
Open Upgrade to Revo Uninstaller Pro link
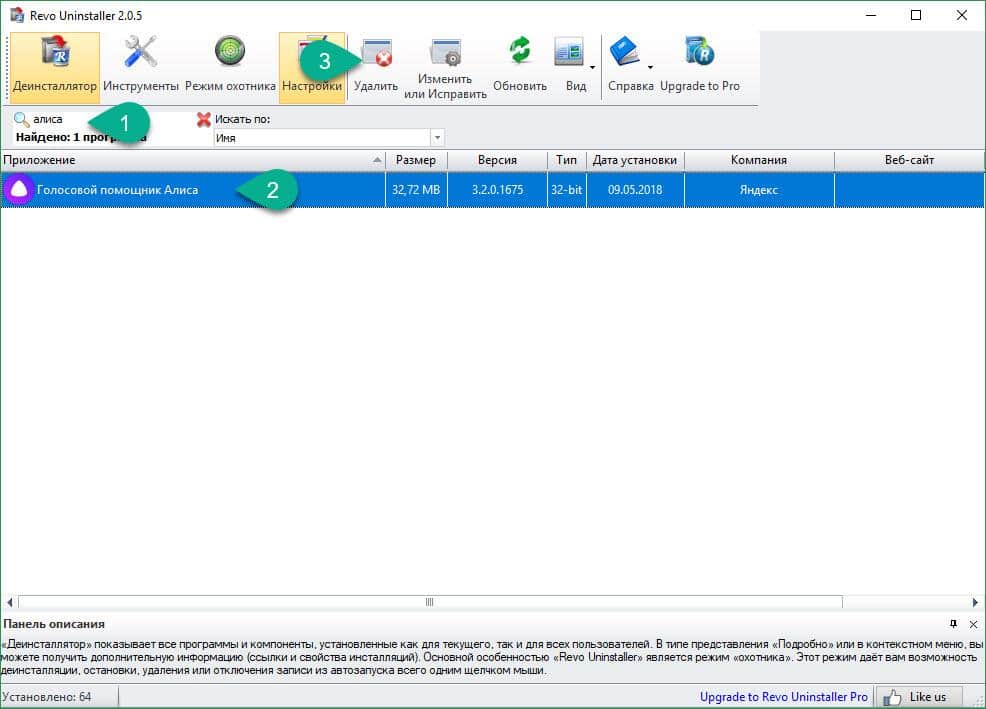tap(783, 696)
